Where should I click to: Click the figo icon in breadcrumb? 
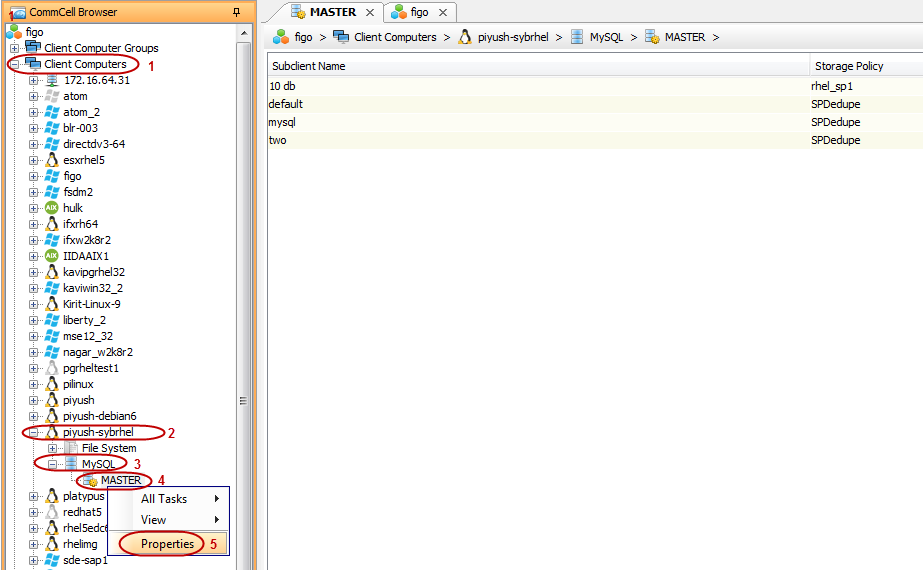pos(281,37)
